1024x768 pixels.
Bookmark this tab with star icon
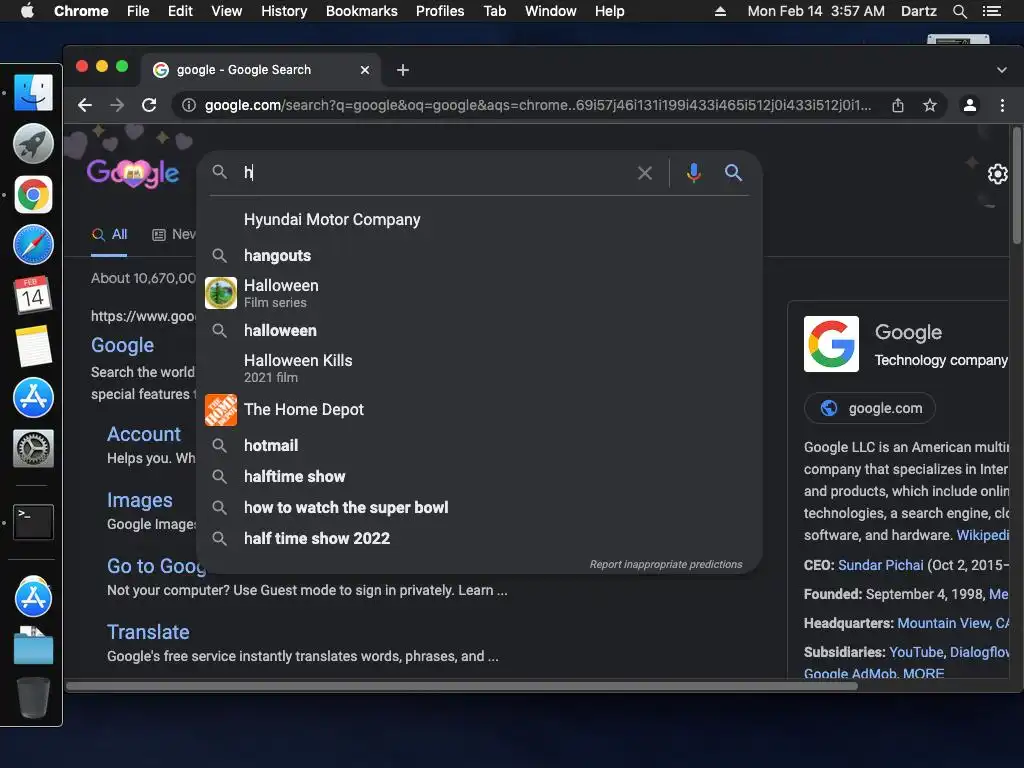pos(930,105)
